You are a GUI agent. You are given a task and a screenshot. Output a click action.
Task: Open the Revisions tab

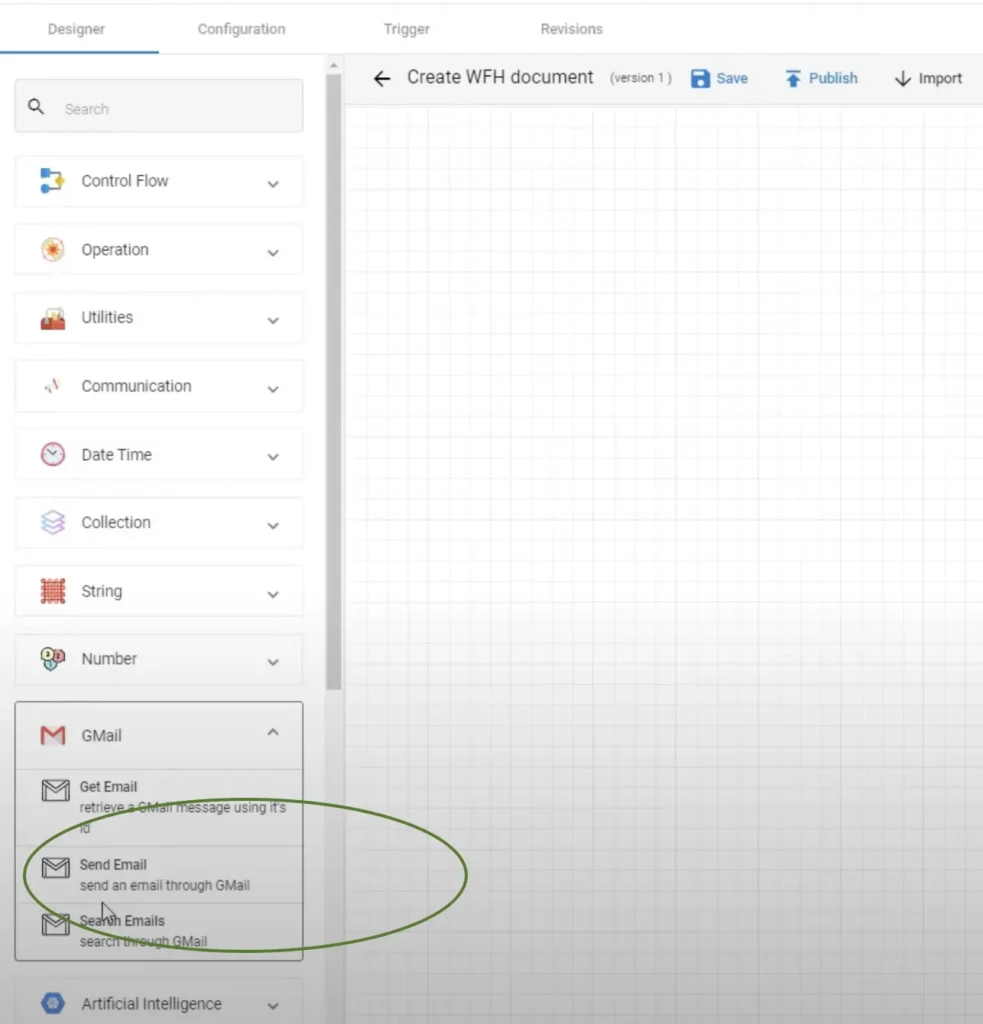tap(572, 29)
